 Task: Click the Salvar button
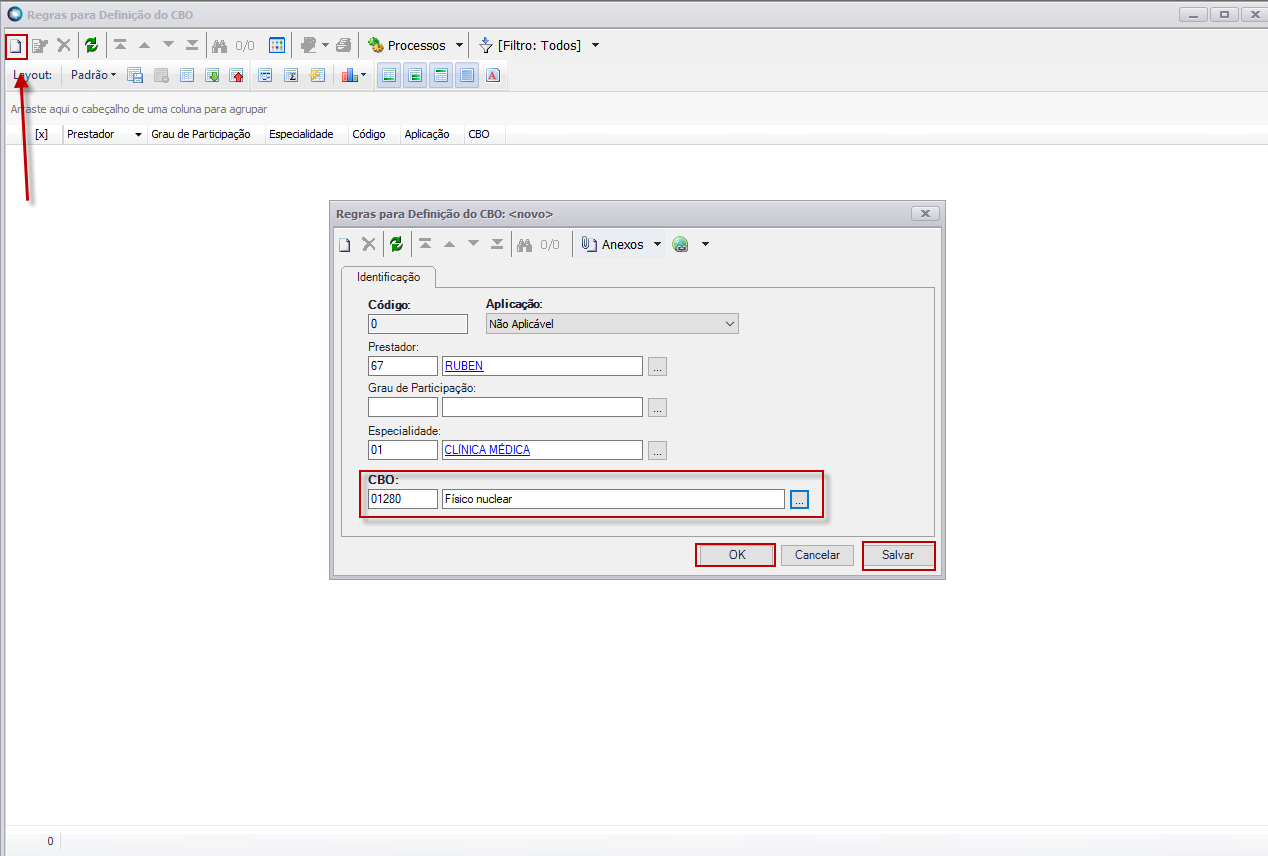[x=898, y=555]
